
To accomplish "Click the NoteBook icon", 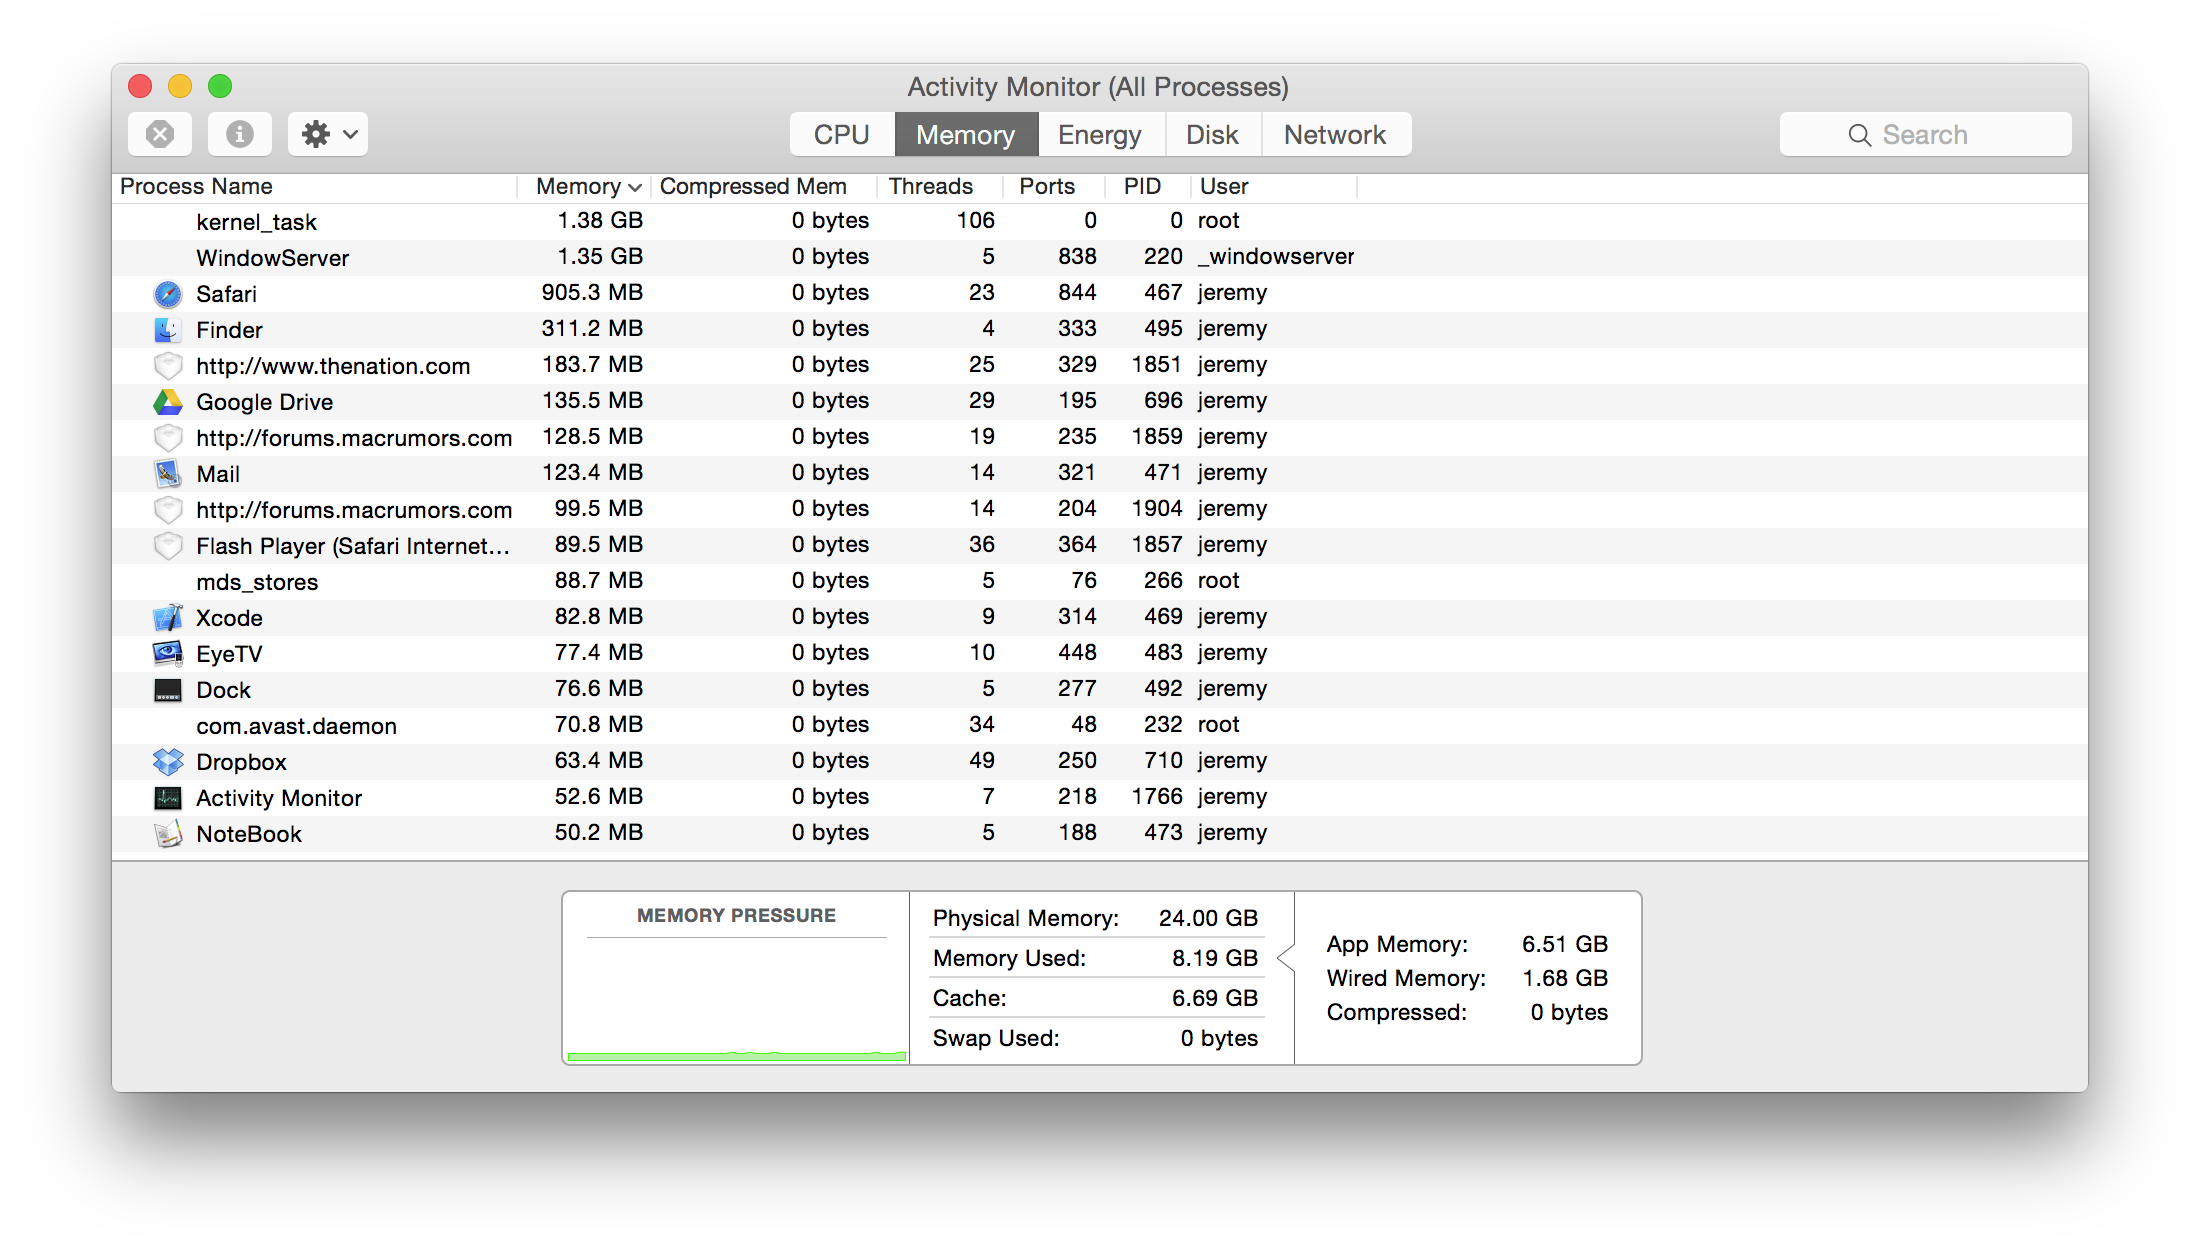I will point(168,834).
